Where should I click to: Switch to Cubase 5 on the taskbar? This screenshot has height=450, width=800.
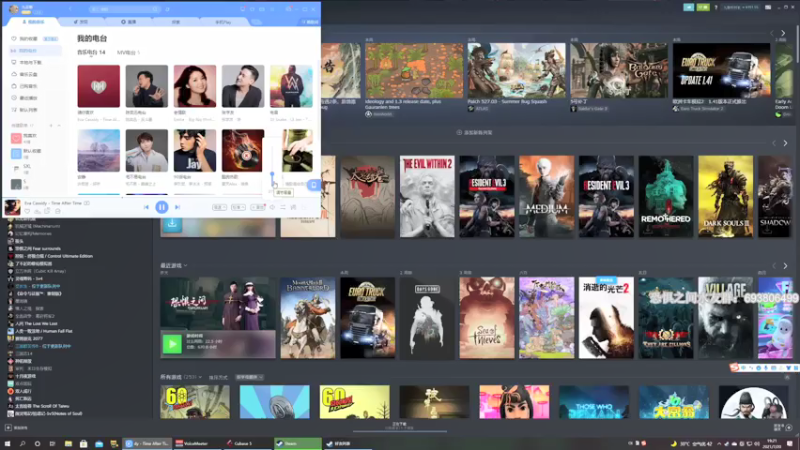pos(248,444)
